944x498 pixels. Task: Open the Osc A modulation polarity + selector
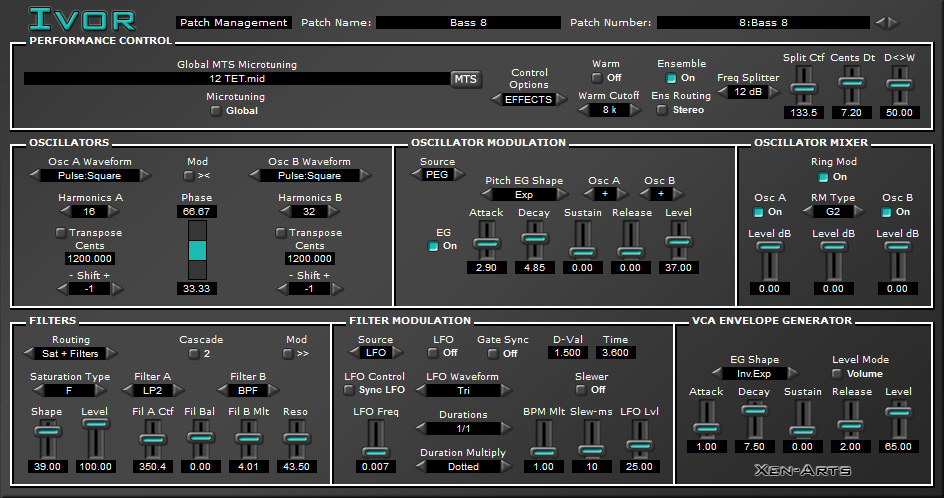click(x=605, y=194)
